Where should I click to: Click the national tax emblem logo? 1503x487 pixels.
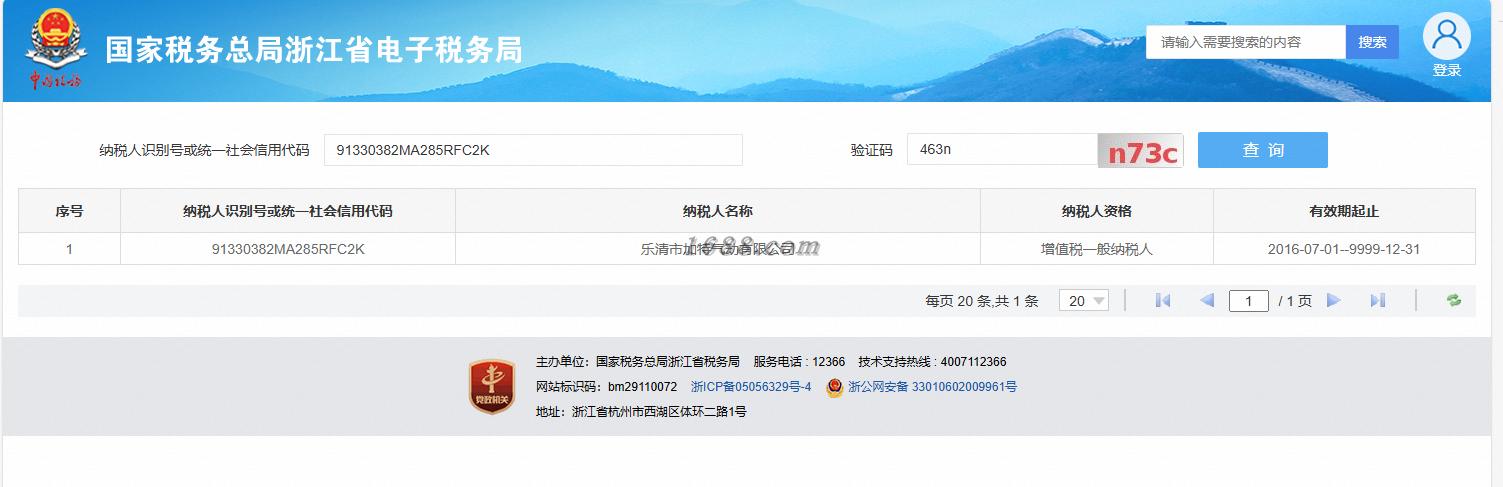[x=56, y=50]
